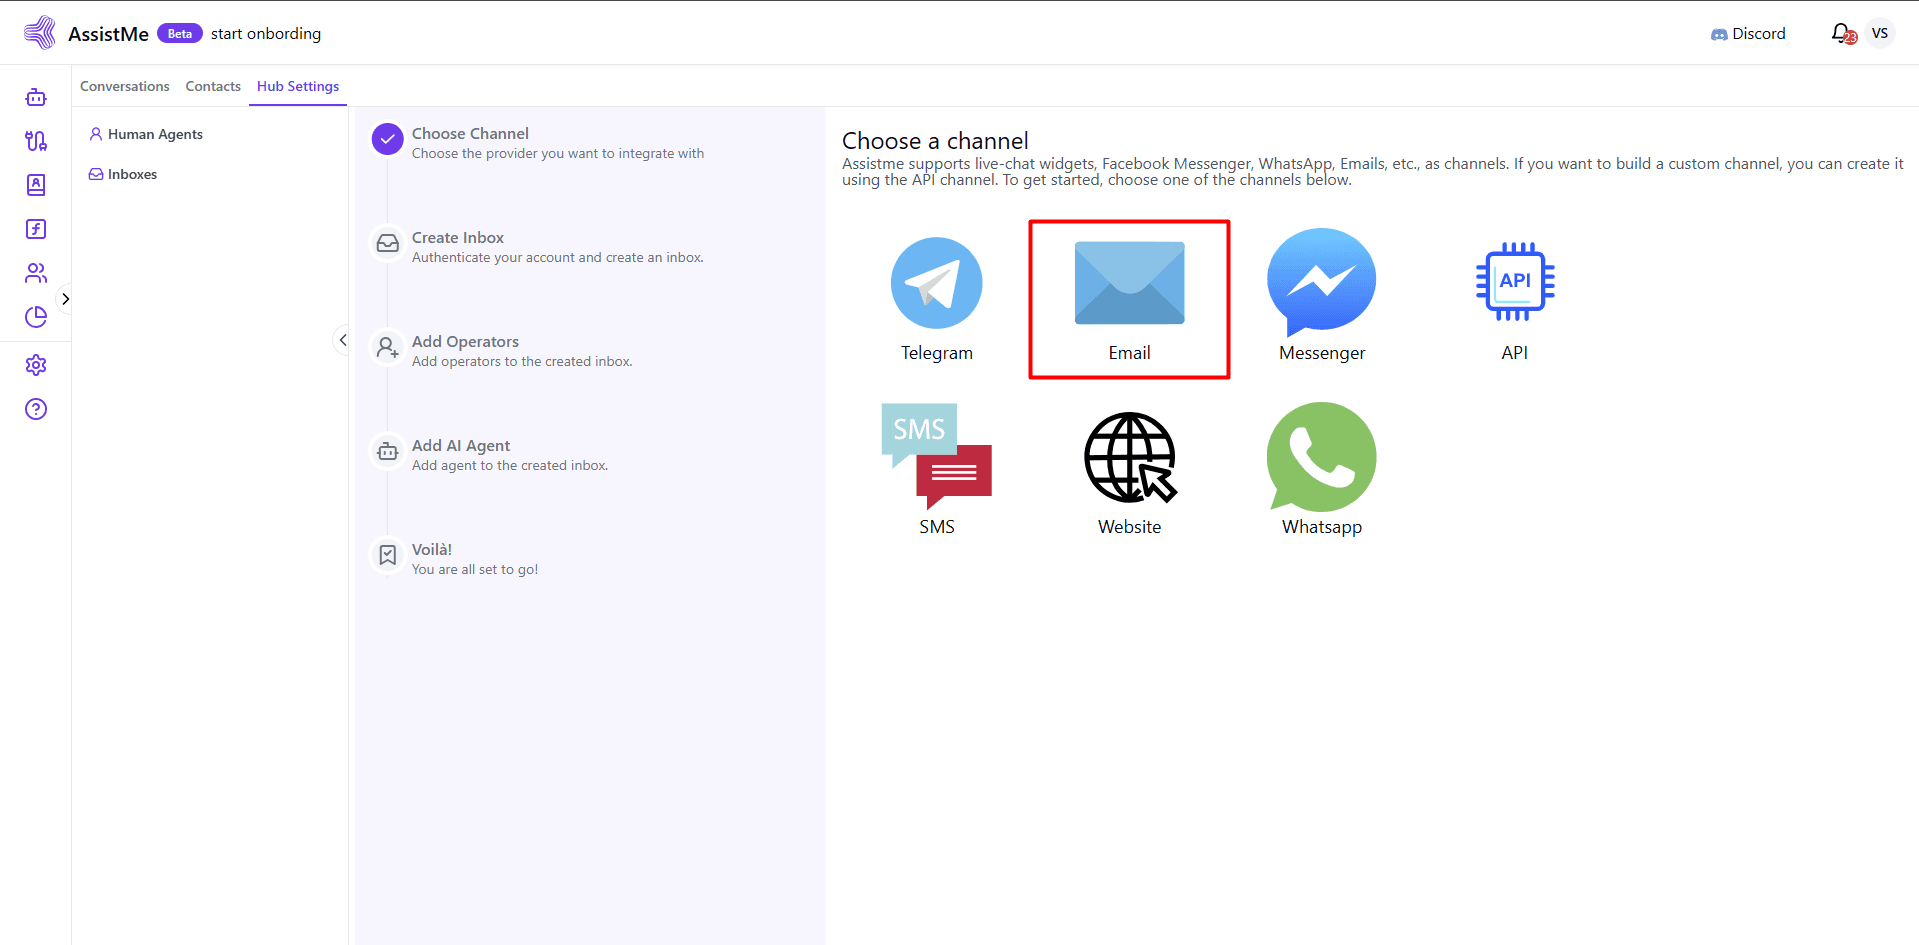The image size is (1919, 945).
Task: Choose the Telegram channel
Action: pyautogui.click(x=937, y=298)
